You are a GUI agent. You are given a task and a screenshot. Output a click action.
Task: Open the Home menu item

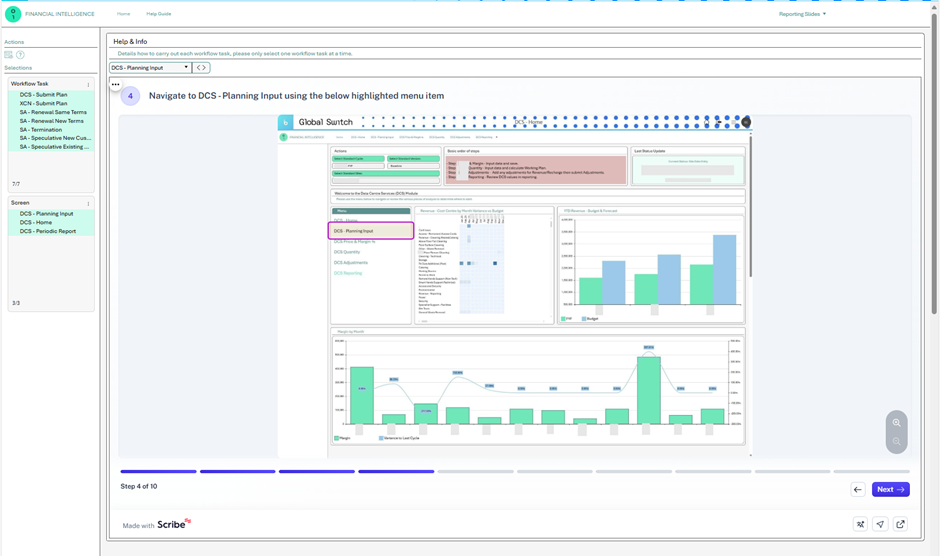point(123,14)
